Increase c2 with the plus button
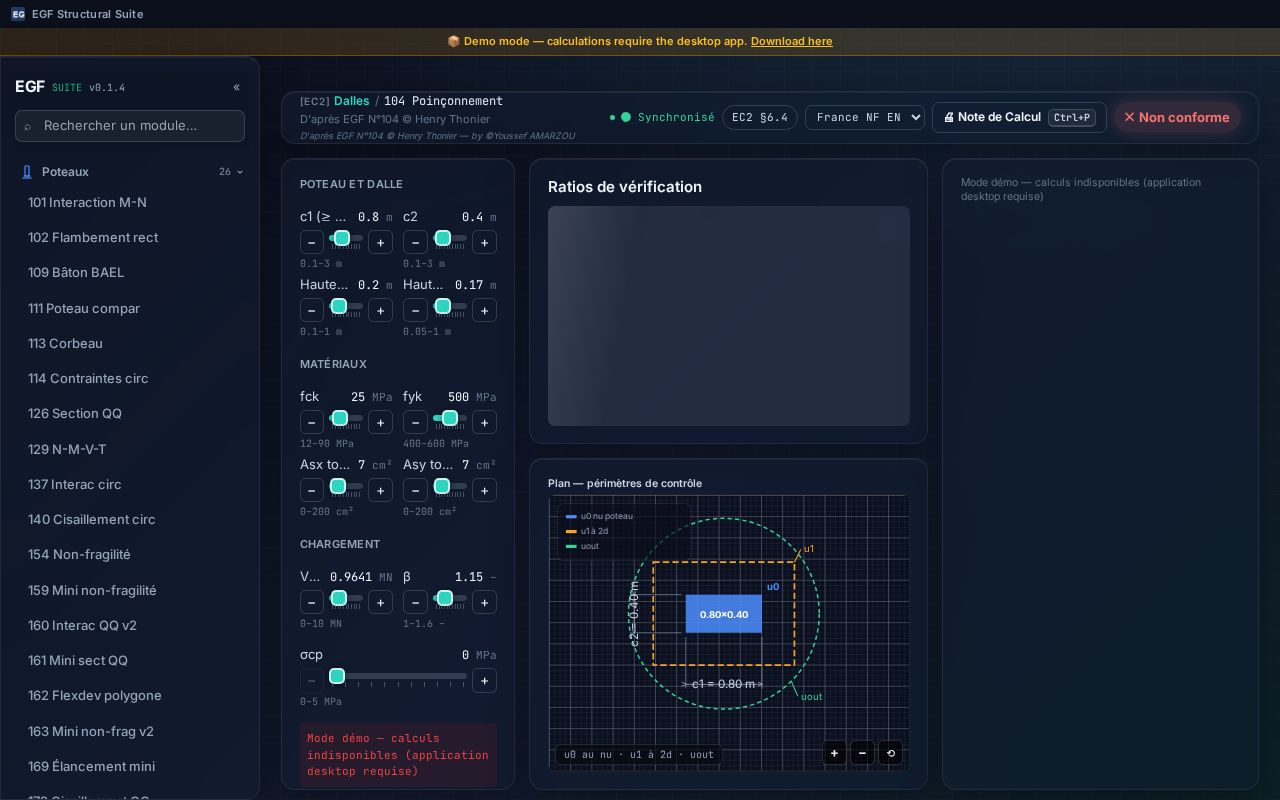 click(484, 242)
